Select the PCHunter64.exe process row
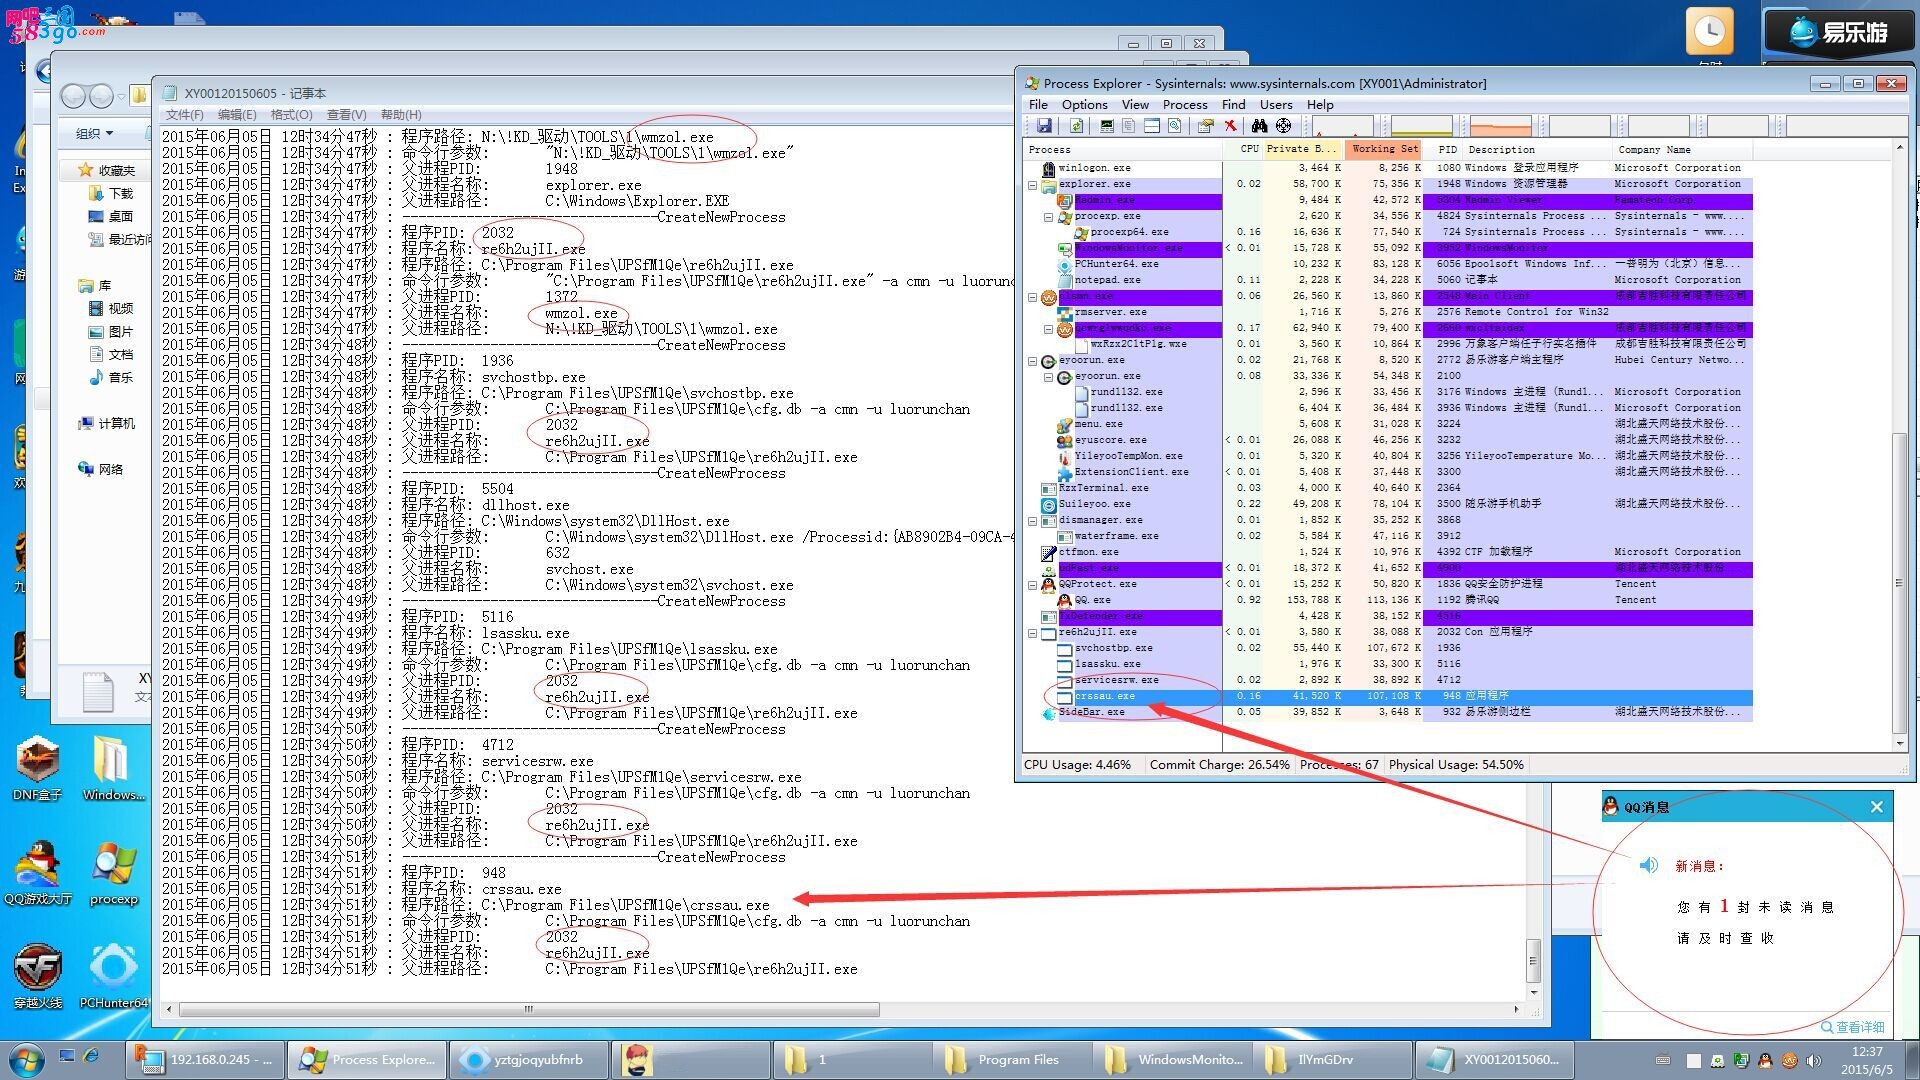Screen dimensions: 1920x1080 1388,264
